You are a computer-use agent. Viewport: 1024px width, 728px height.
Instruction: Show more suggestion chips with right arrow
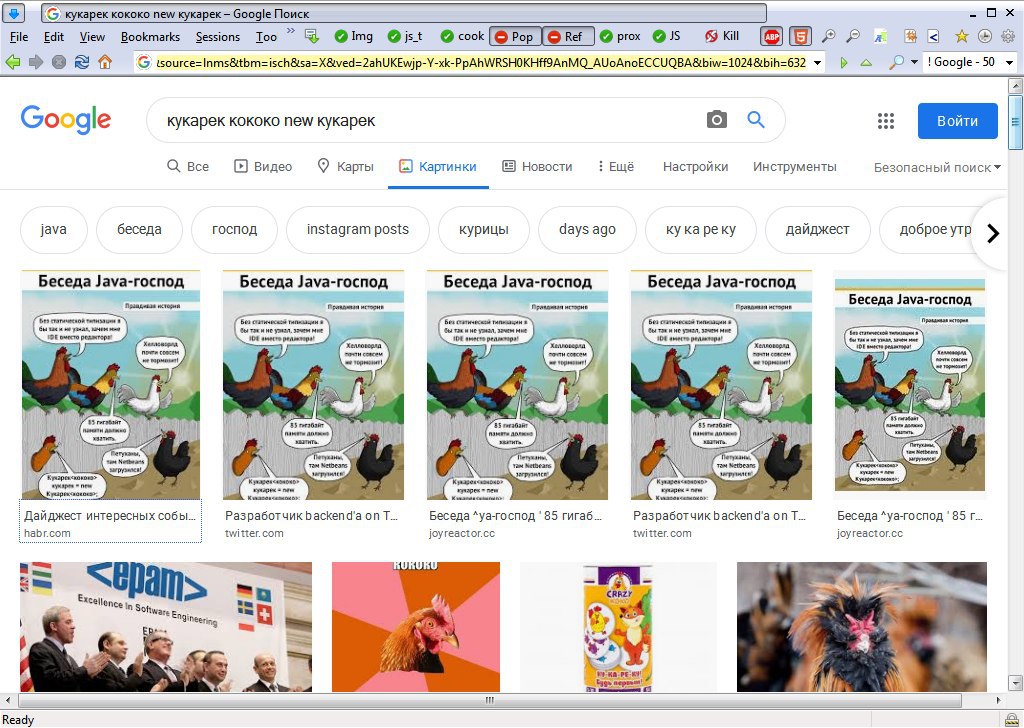click(993, 233)
